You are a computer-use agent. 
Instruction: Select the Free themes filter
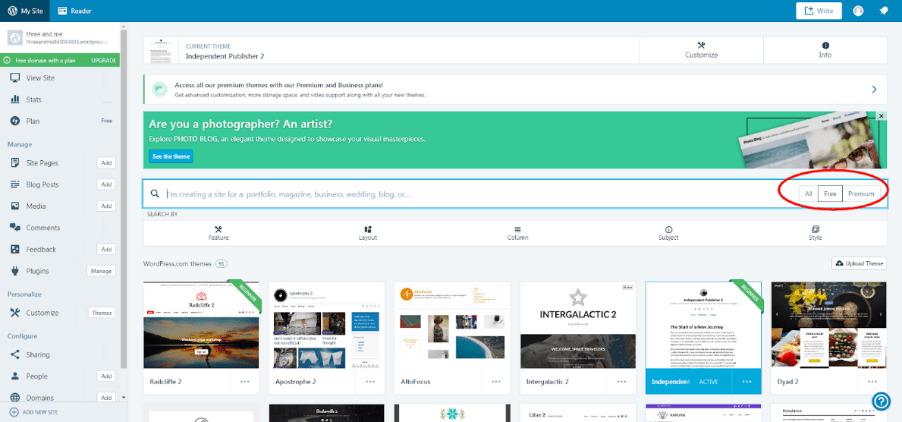(830, 194)
